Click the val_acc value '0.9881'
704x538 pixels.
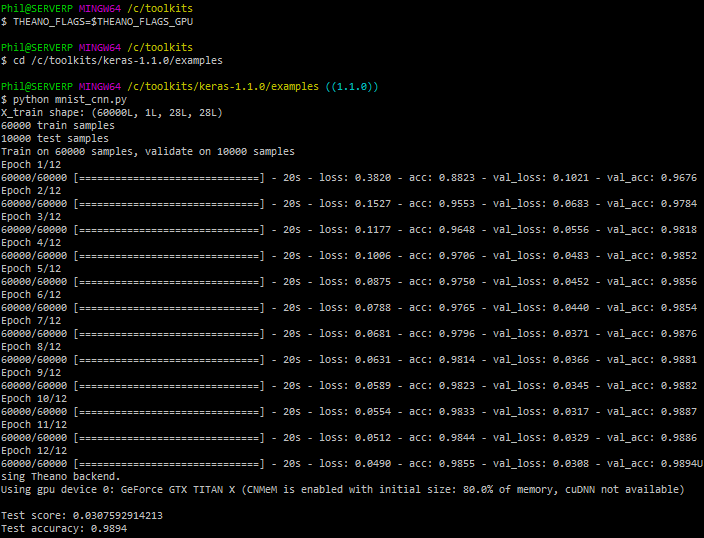coord(679,360)
